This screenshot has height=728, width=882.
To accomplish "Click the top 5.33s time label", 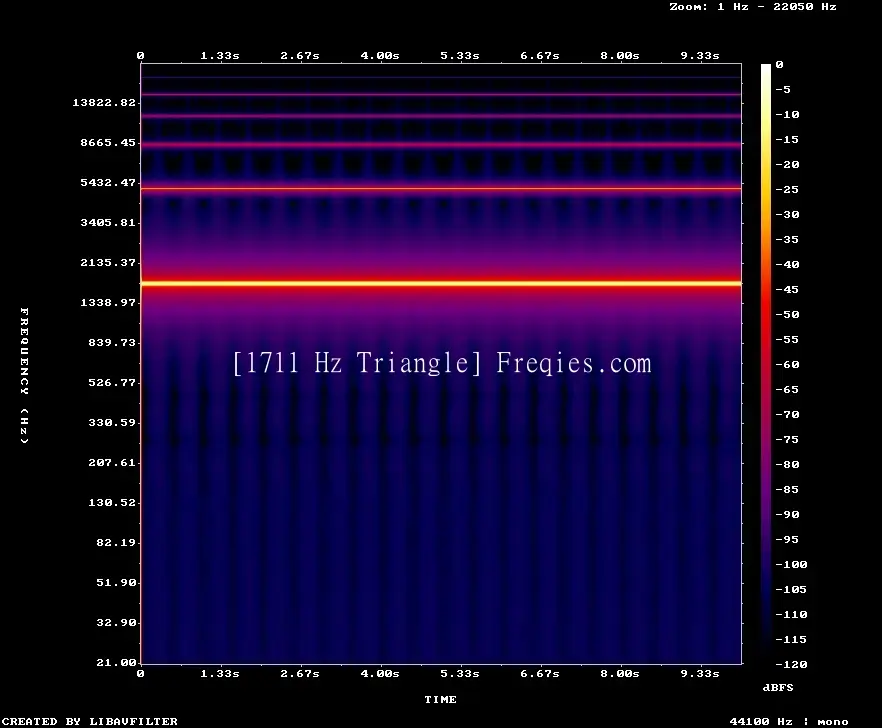I will click(460, 55).
